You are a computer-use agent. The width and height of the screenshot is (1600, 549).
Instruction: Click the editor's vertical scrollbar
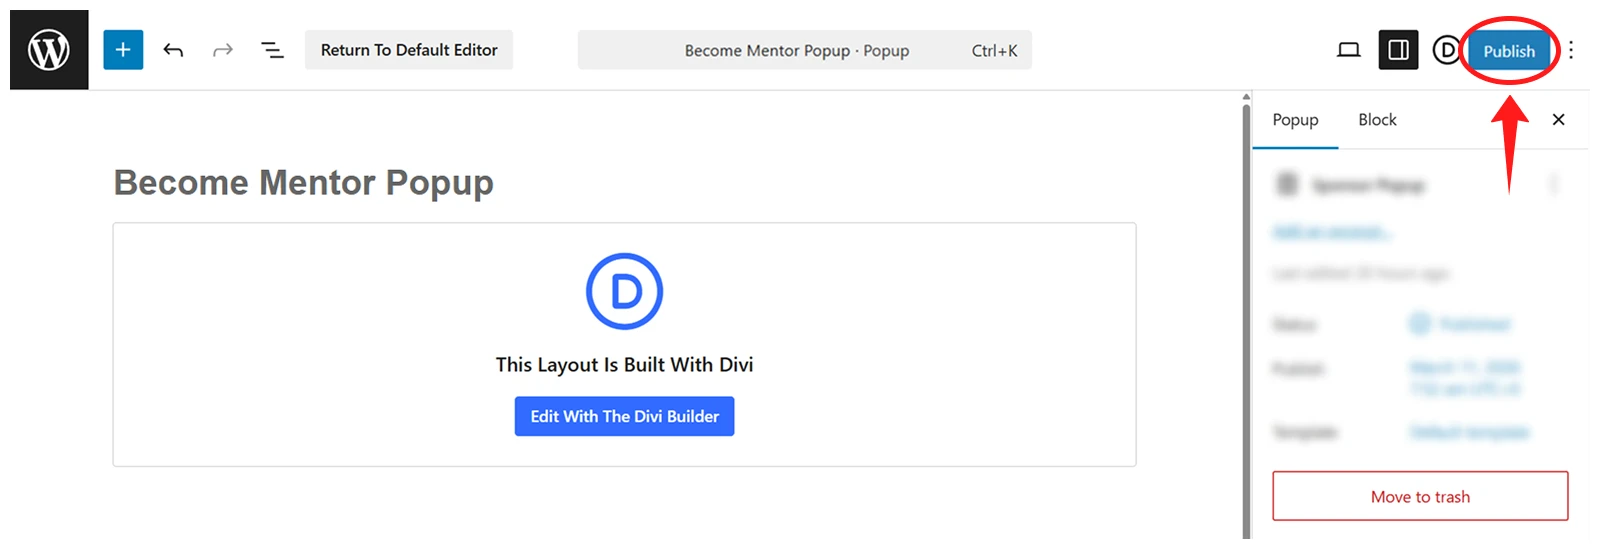point(1246,320)
